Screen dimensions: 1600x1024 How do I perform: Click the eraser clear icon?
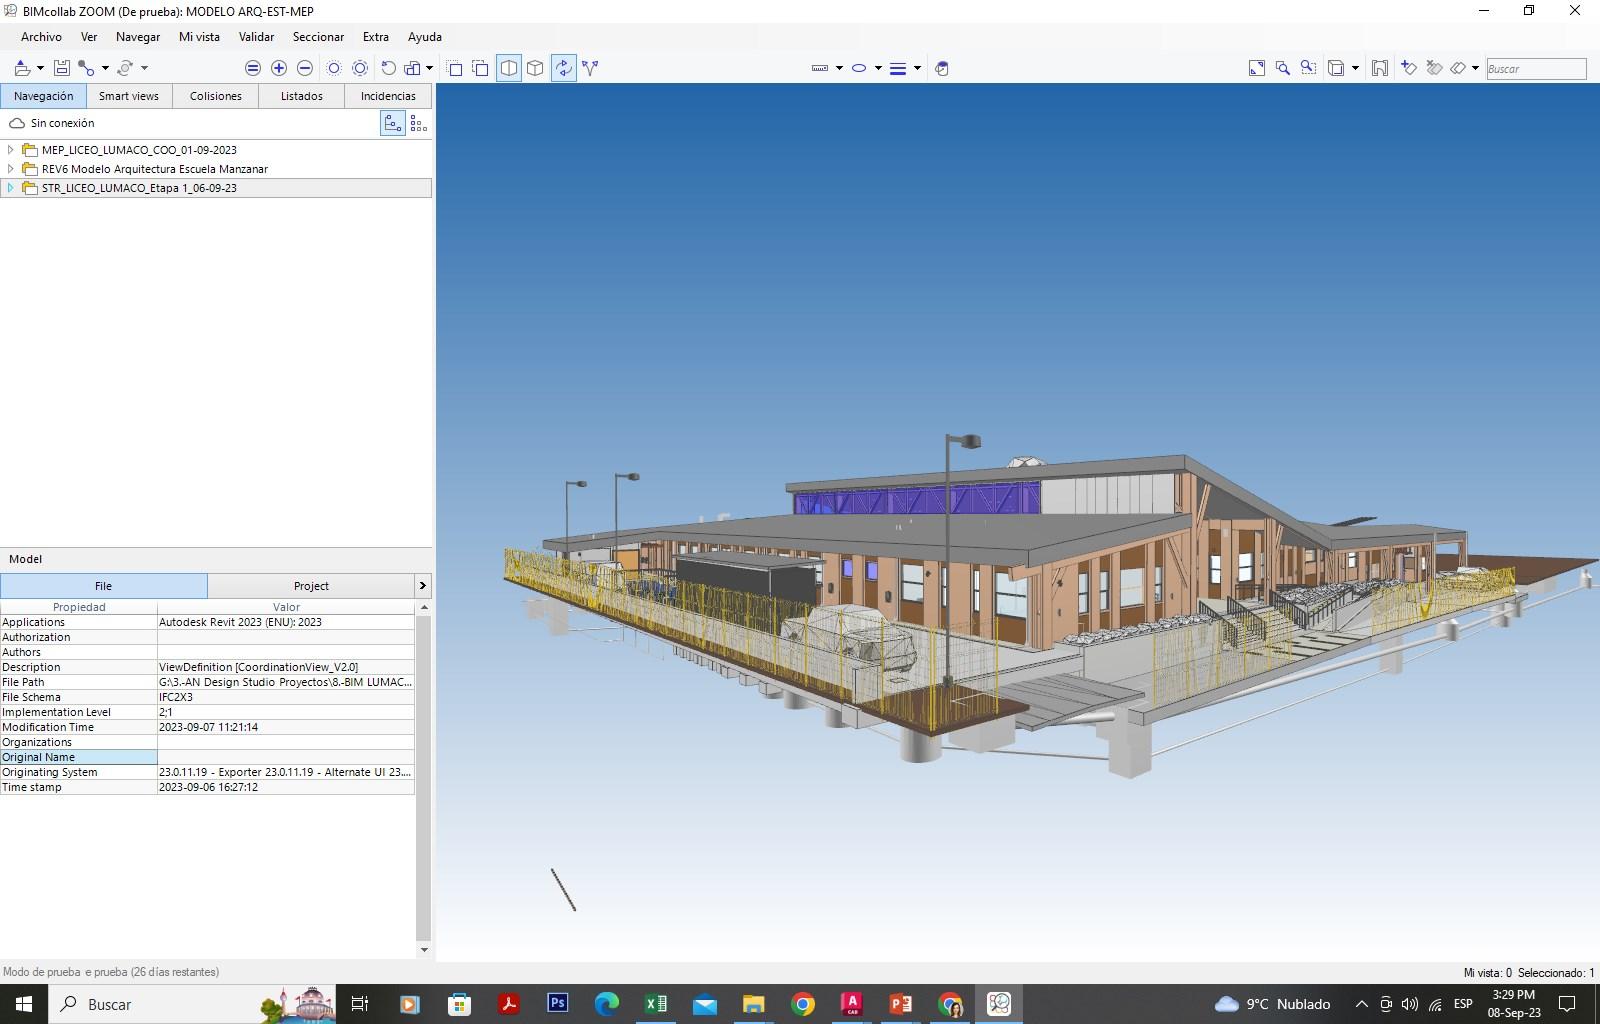(x=1459, y=68)
